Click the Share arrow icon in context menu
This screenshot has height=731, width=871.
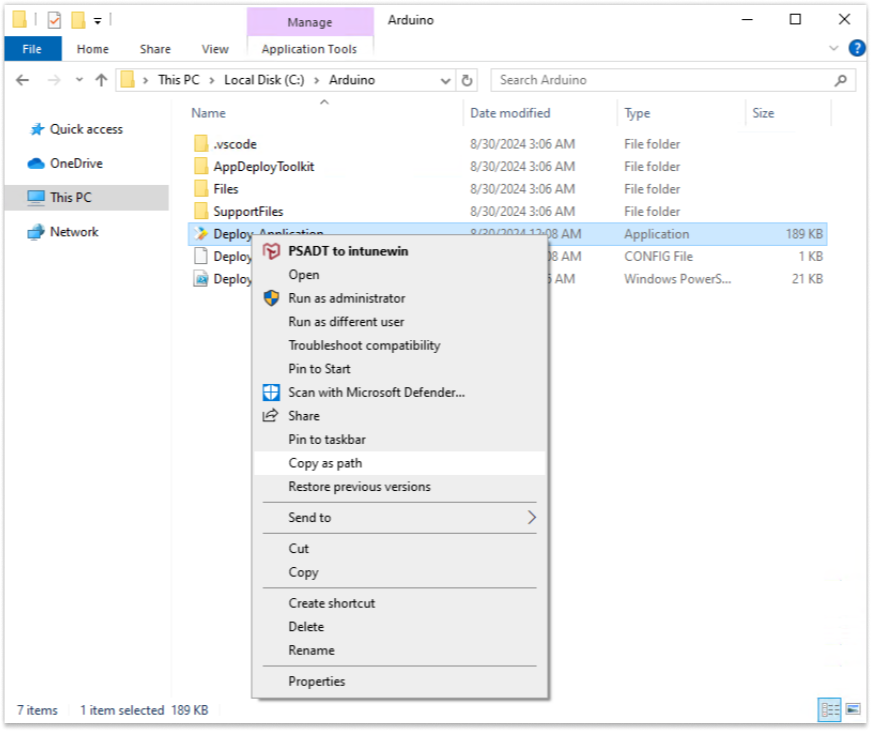(270, 415)
